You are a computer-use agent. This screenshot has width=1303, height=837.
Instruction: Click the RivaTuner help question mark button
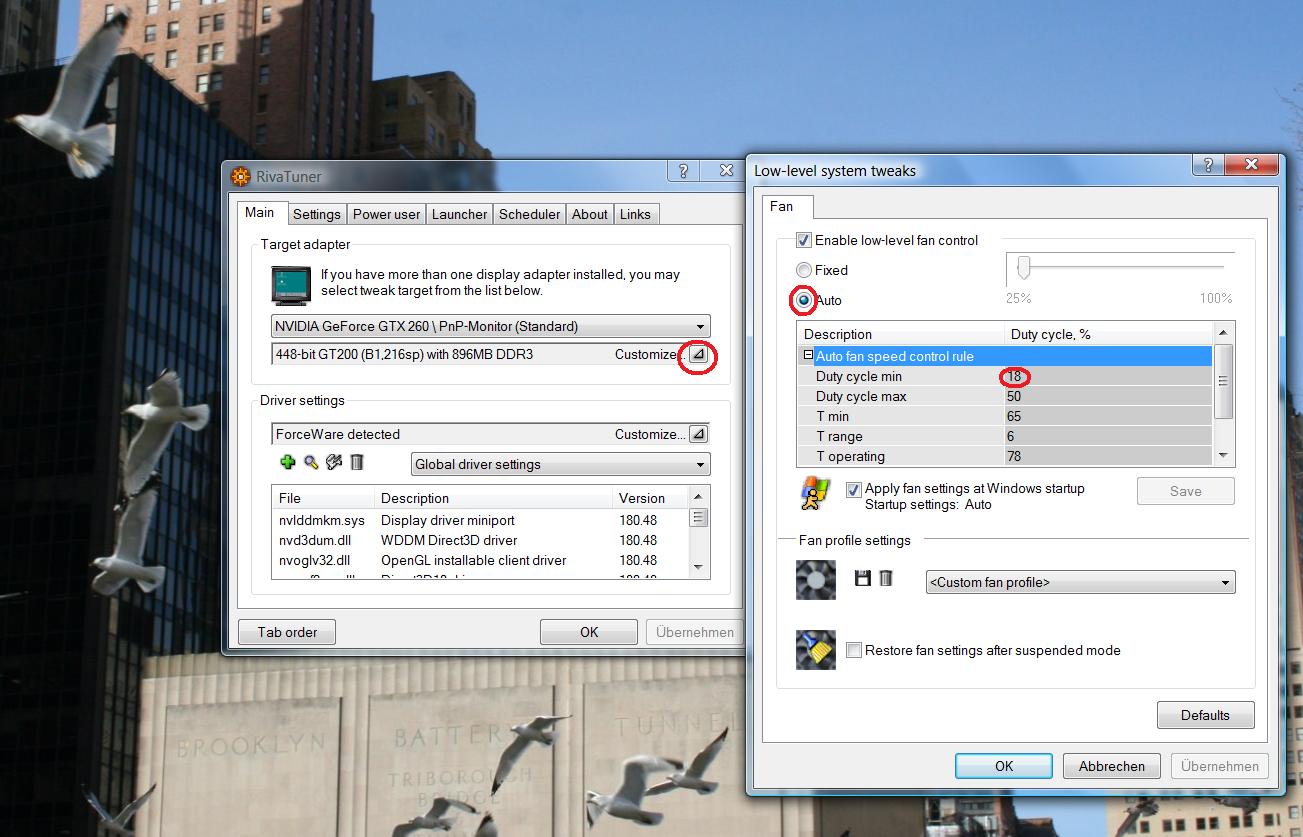683,171
